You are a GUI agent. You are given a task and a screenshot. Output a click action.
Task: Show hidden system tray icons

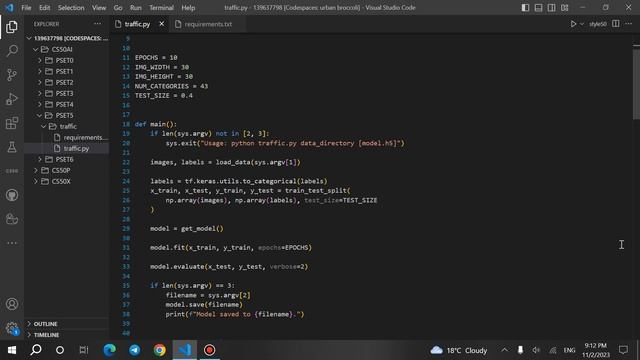505,350
